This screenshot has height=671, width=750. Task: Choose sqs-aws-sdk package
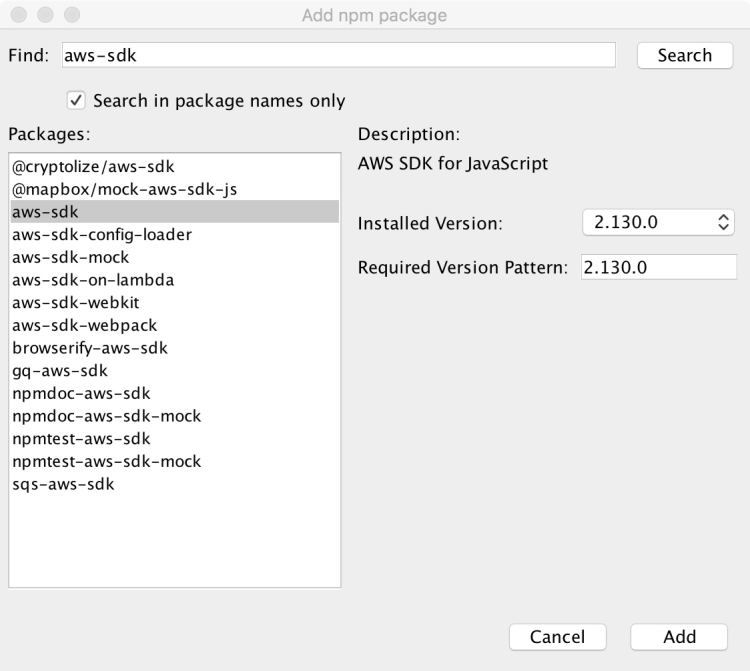175,484
